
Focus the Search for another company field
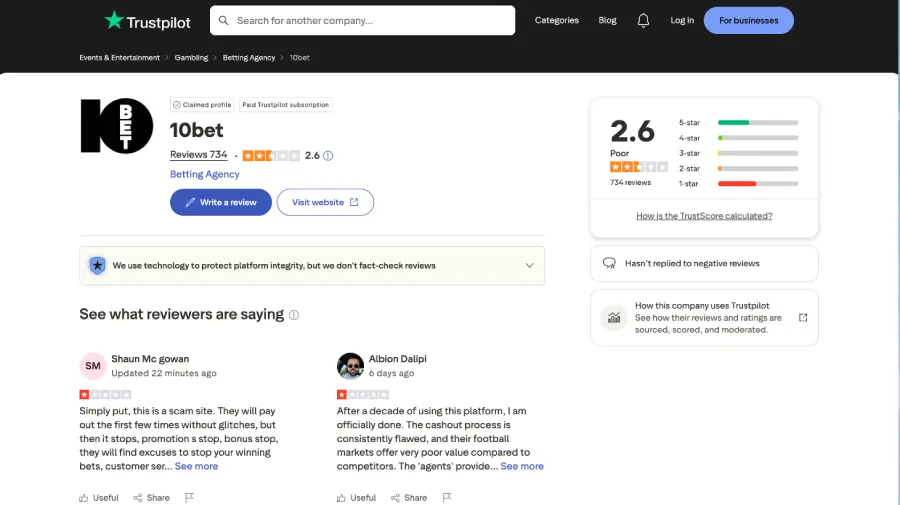pyautogui.click(x=363, y=21)
